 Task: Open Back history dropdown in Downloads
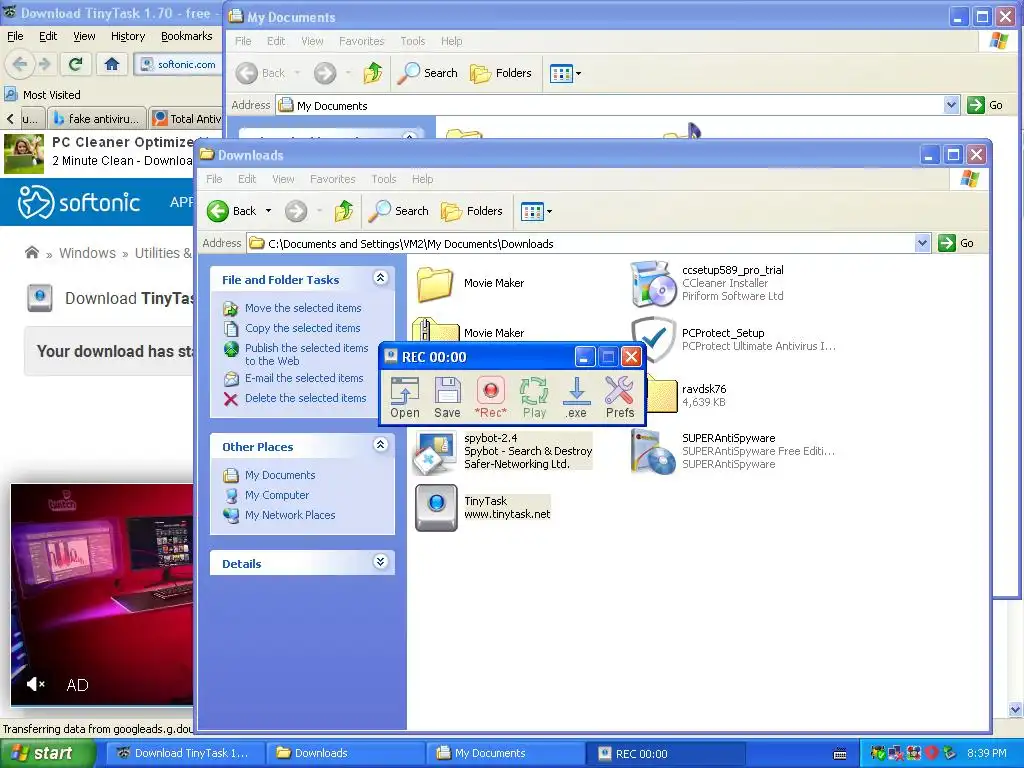[x=268, y=211]
